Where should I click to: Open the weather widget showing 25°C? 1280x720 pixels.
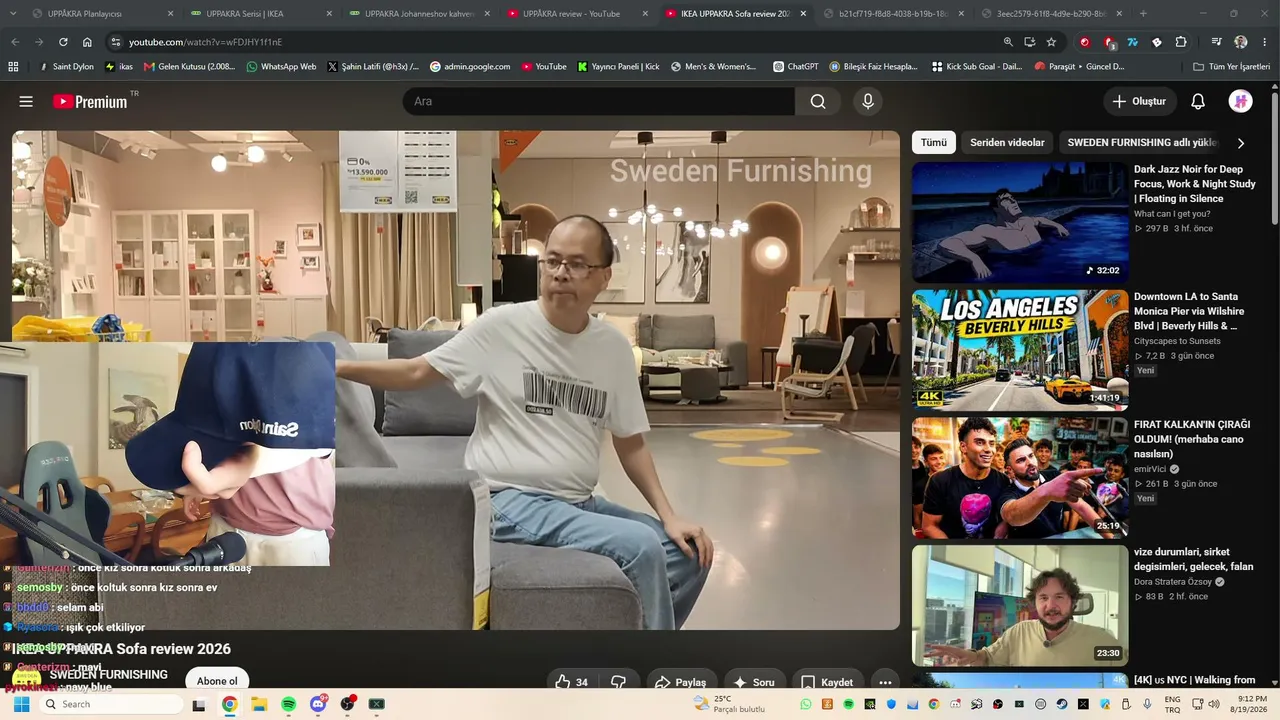(728, 704)
